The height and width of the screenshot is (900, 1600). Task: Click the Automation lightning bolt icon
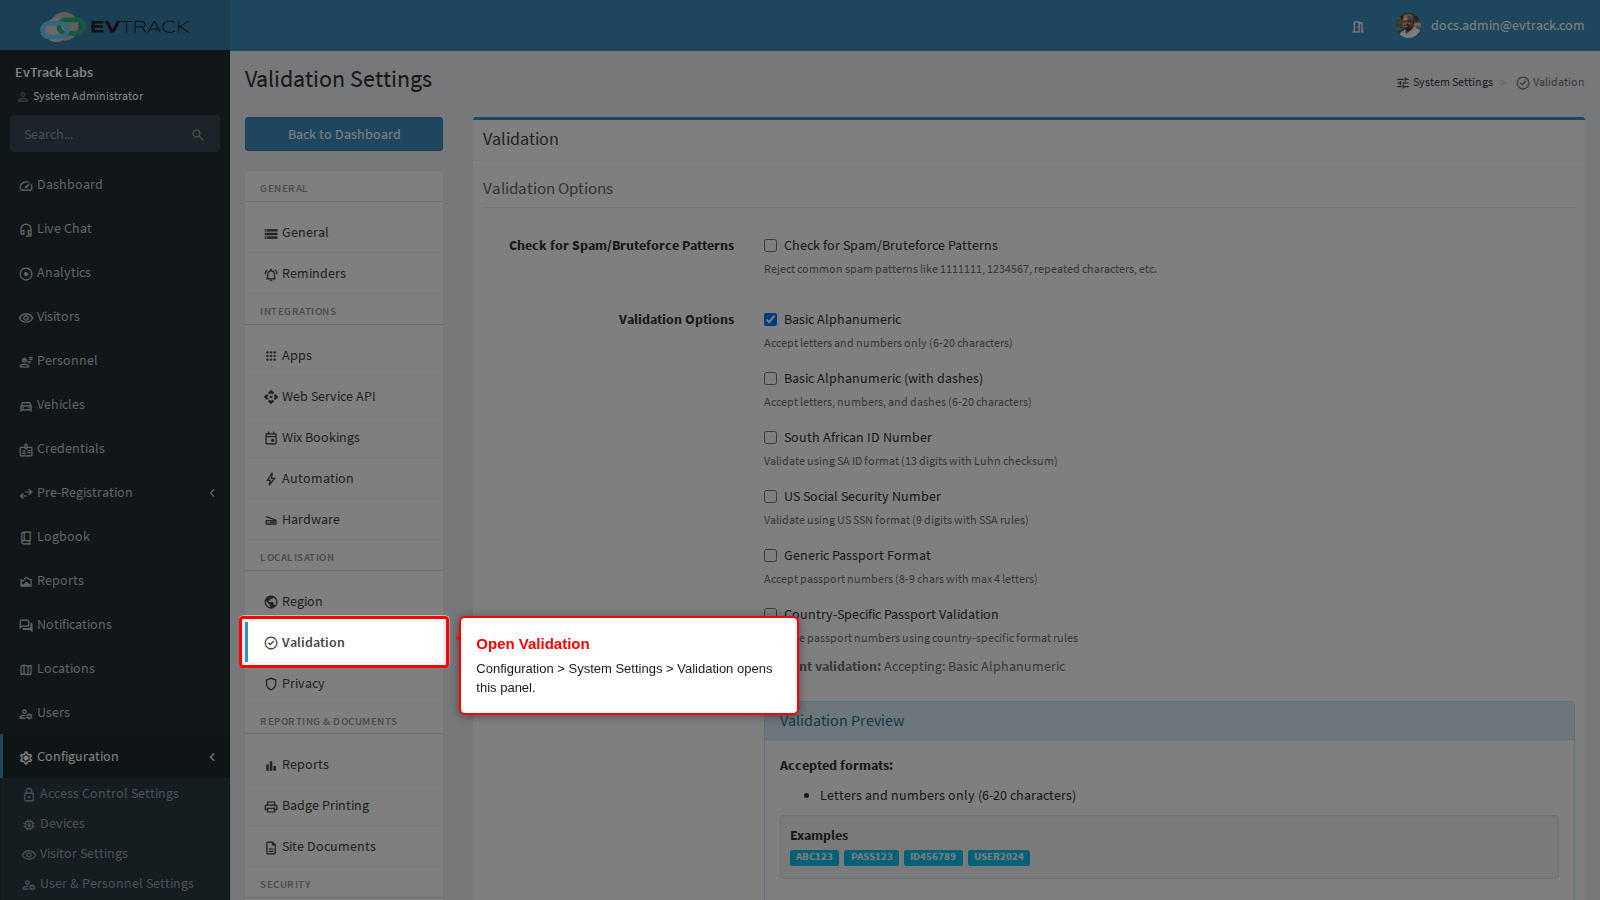pos(271,479)
